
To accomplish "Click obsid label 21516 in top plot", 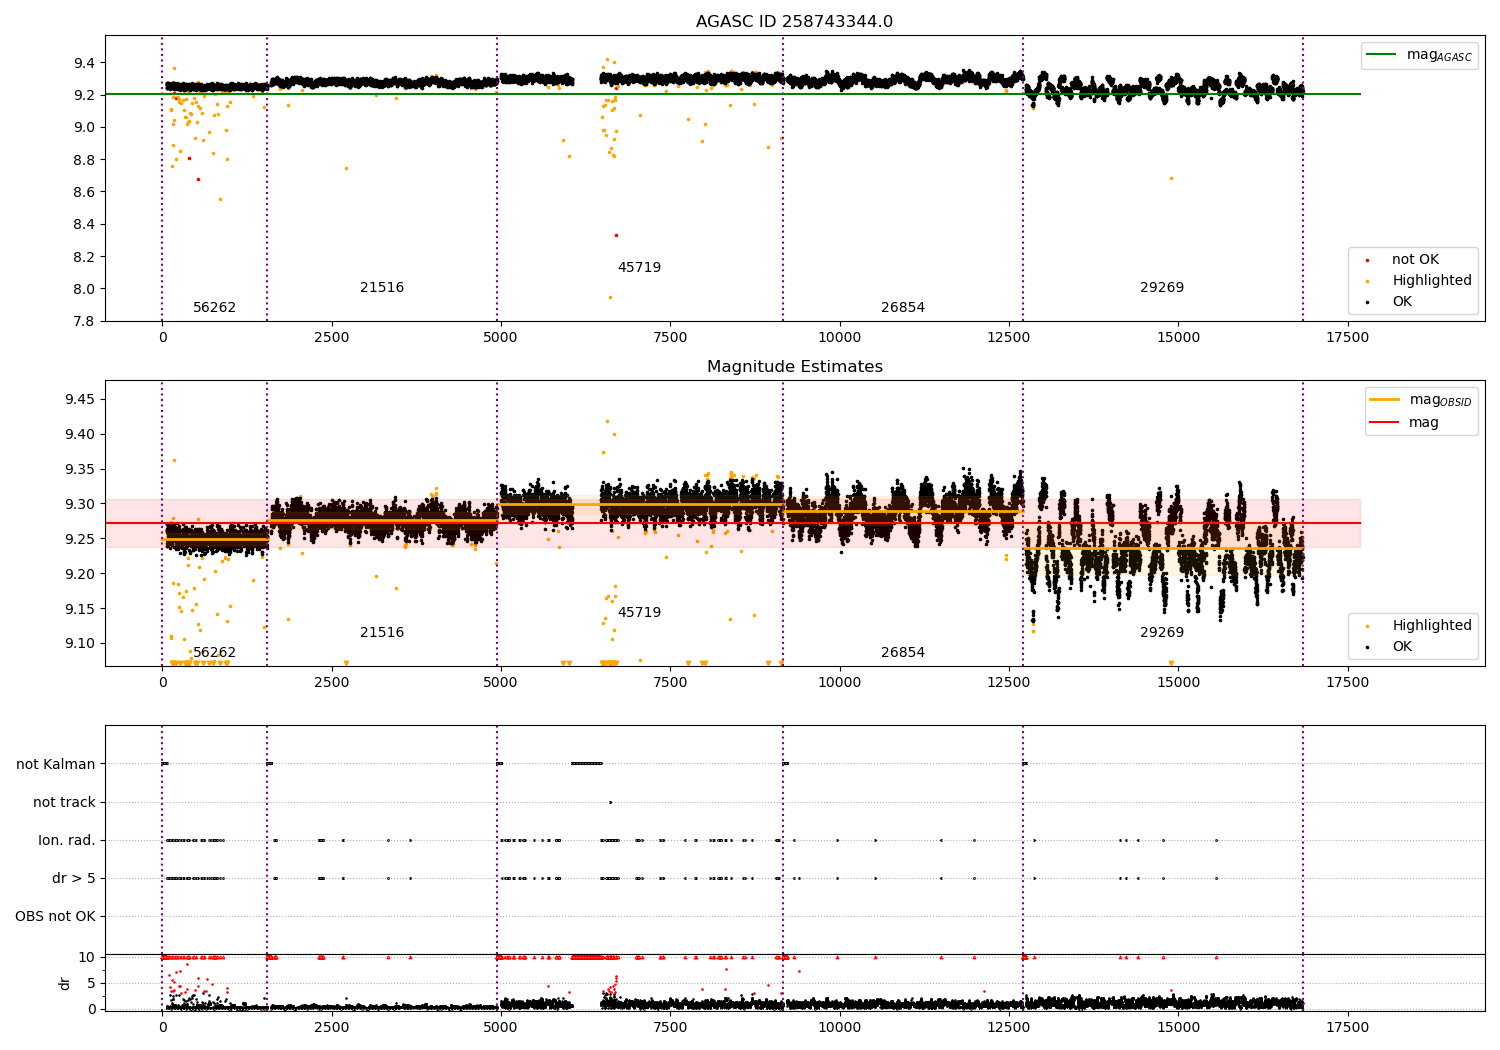I will (382, 288).
